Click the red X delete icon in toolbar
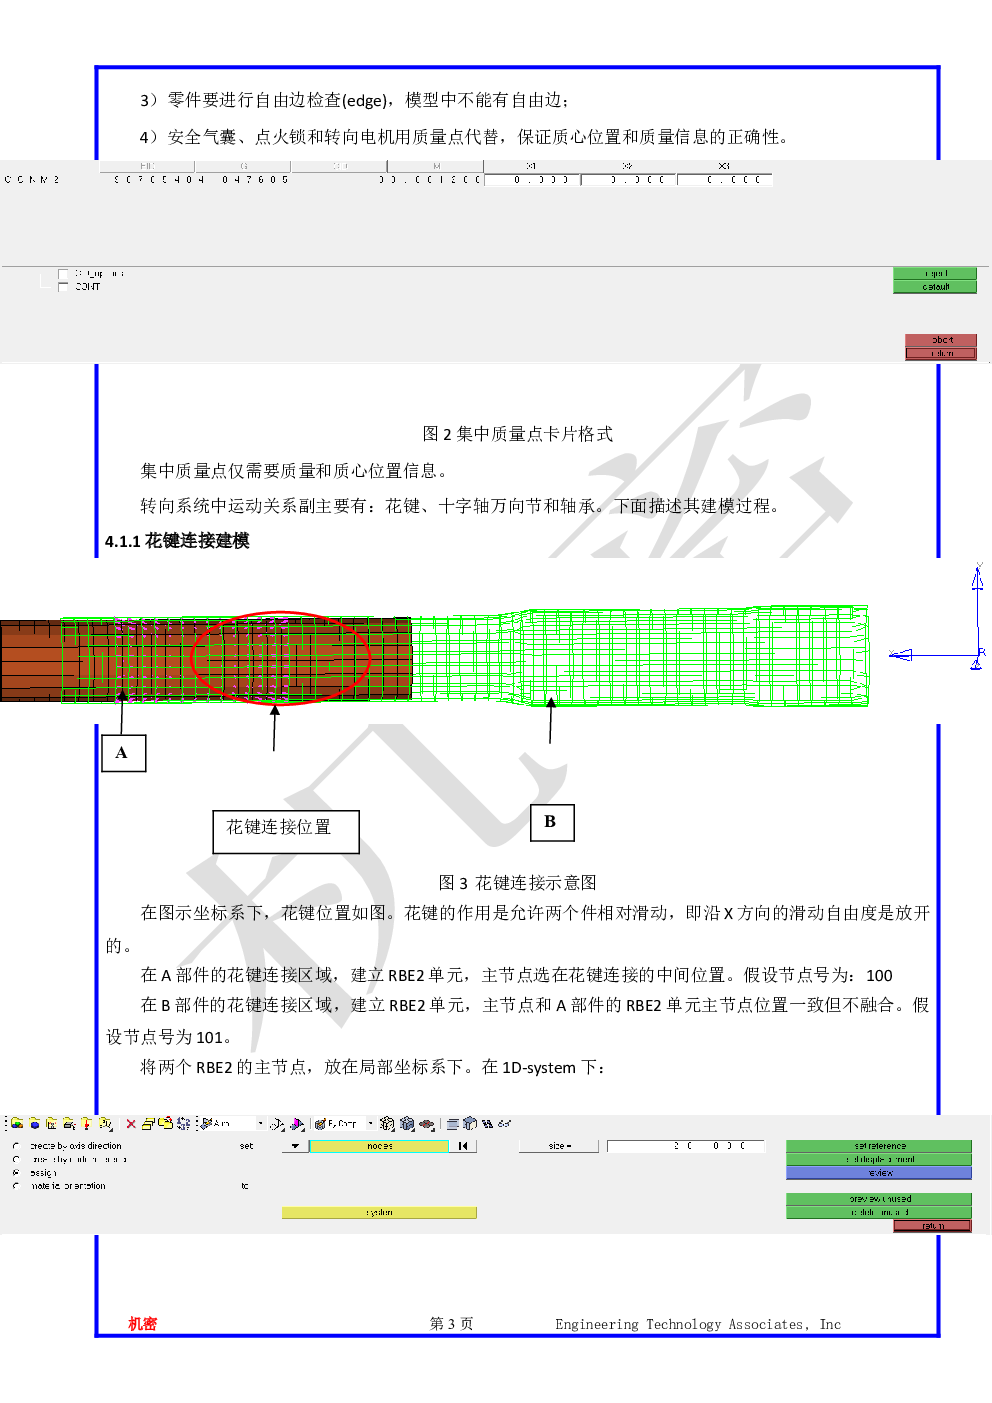The height and width of the screenshot is (1403, 992). (131, 1124)
